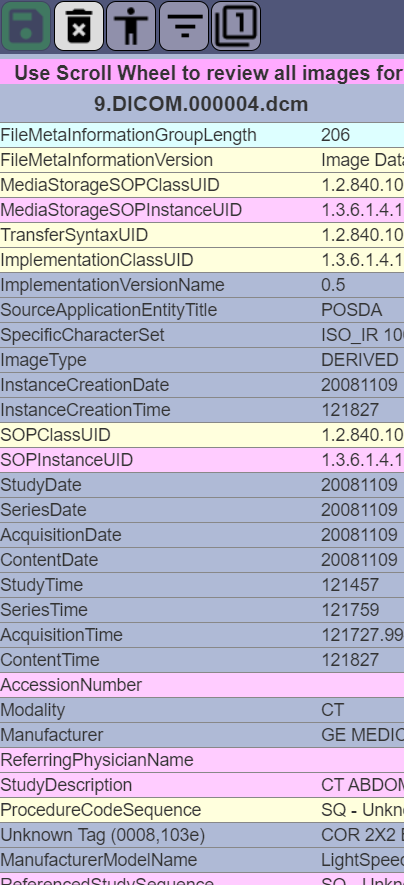Click the MediaStorageSOPInstanceUID tag row
Screen dimensions: 404x885
coord(202,210)
